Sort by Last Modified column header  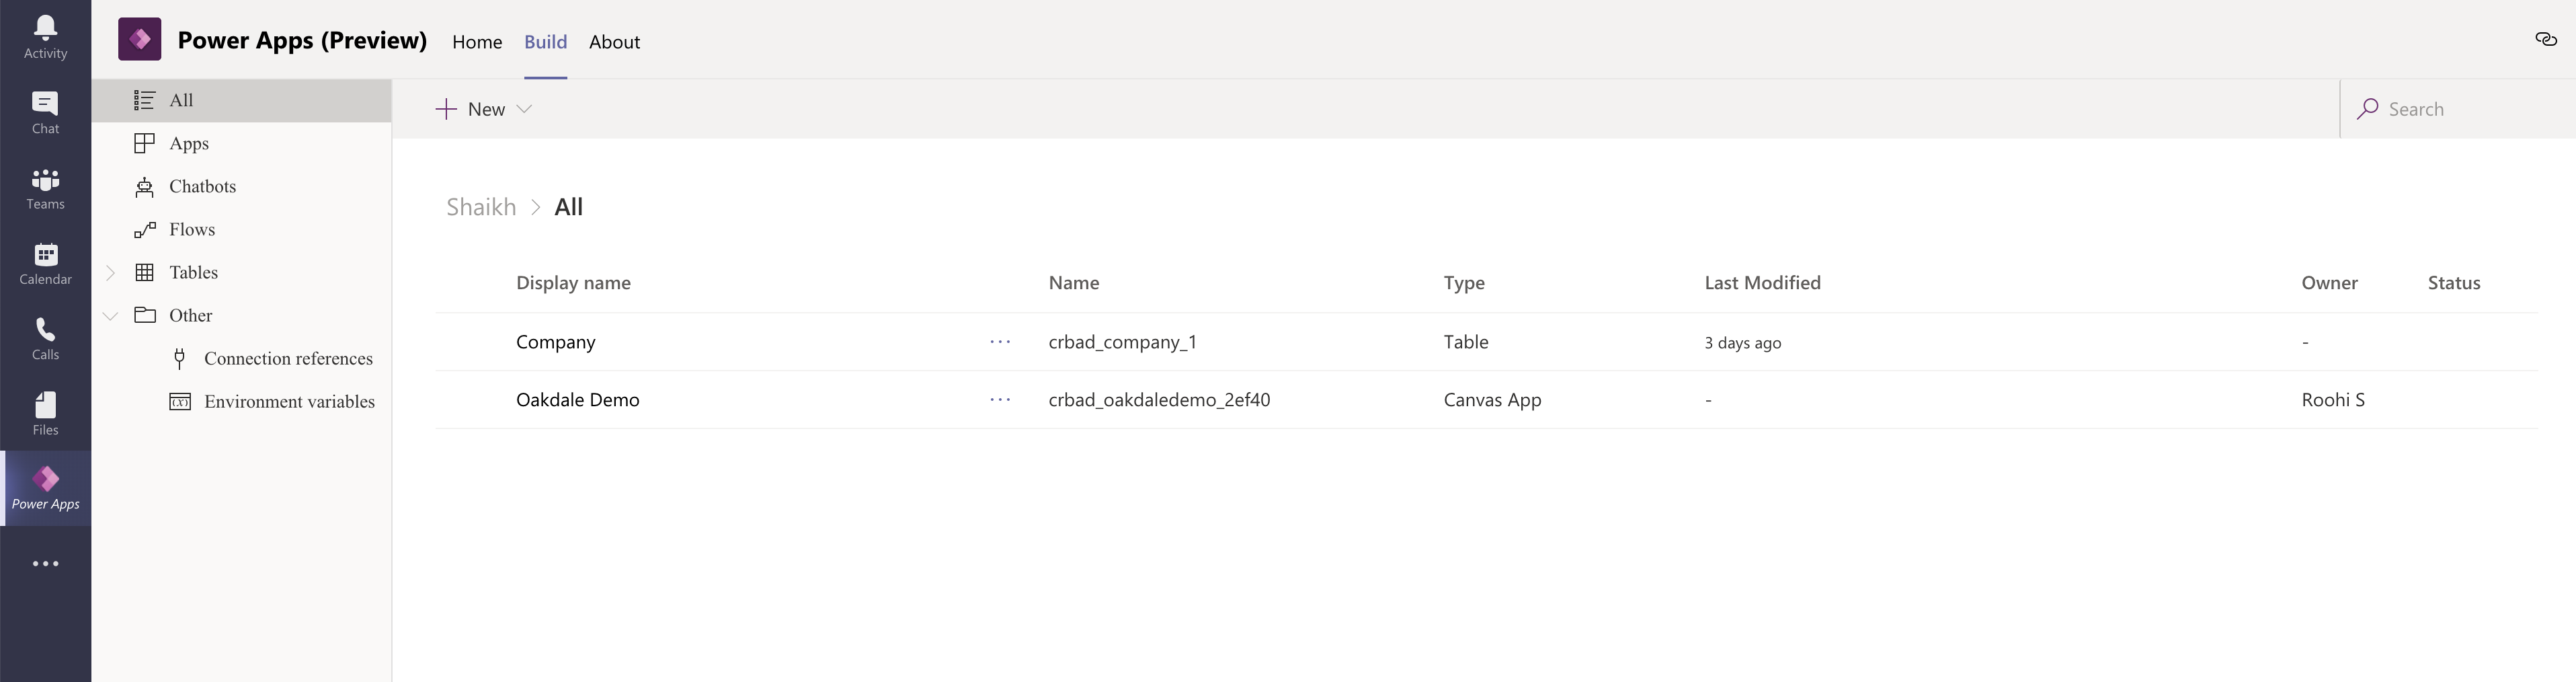point(1762,283)
